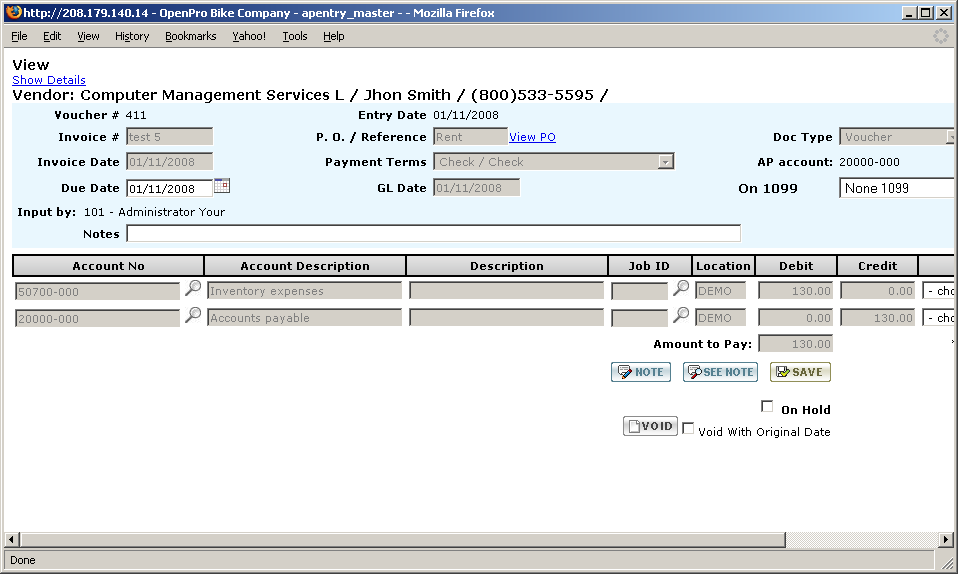
Task: Click into the Notes text field
Action: [433, 234]
